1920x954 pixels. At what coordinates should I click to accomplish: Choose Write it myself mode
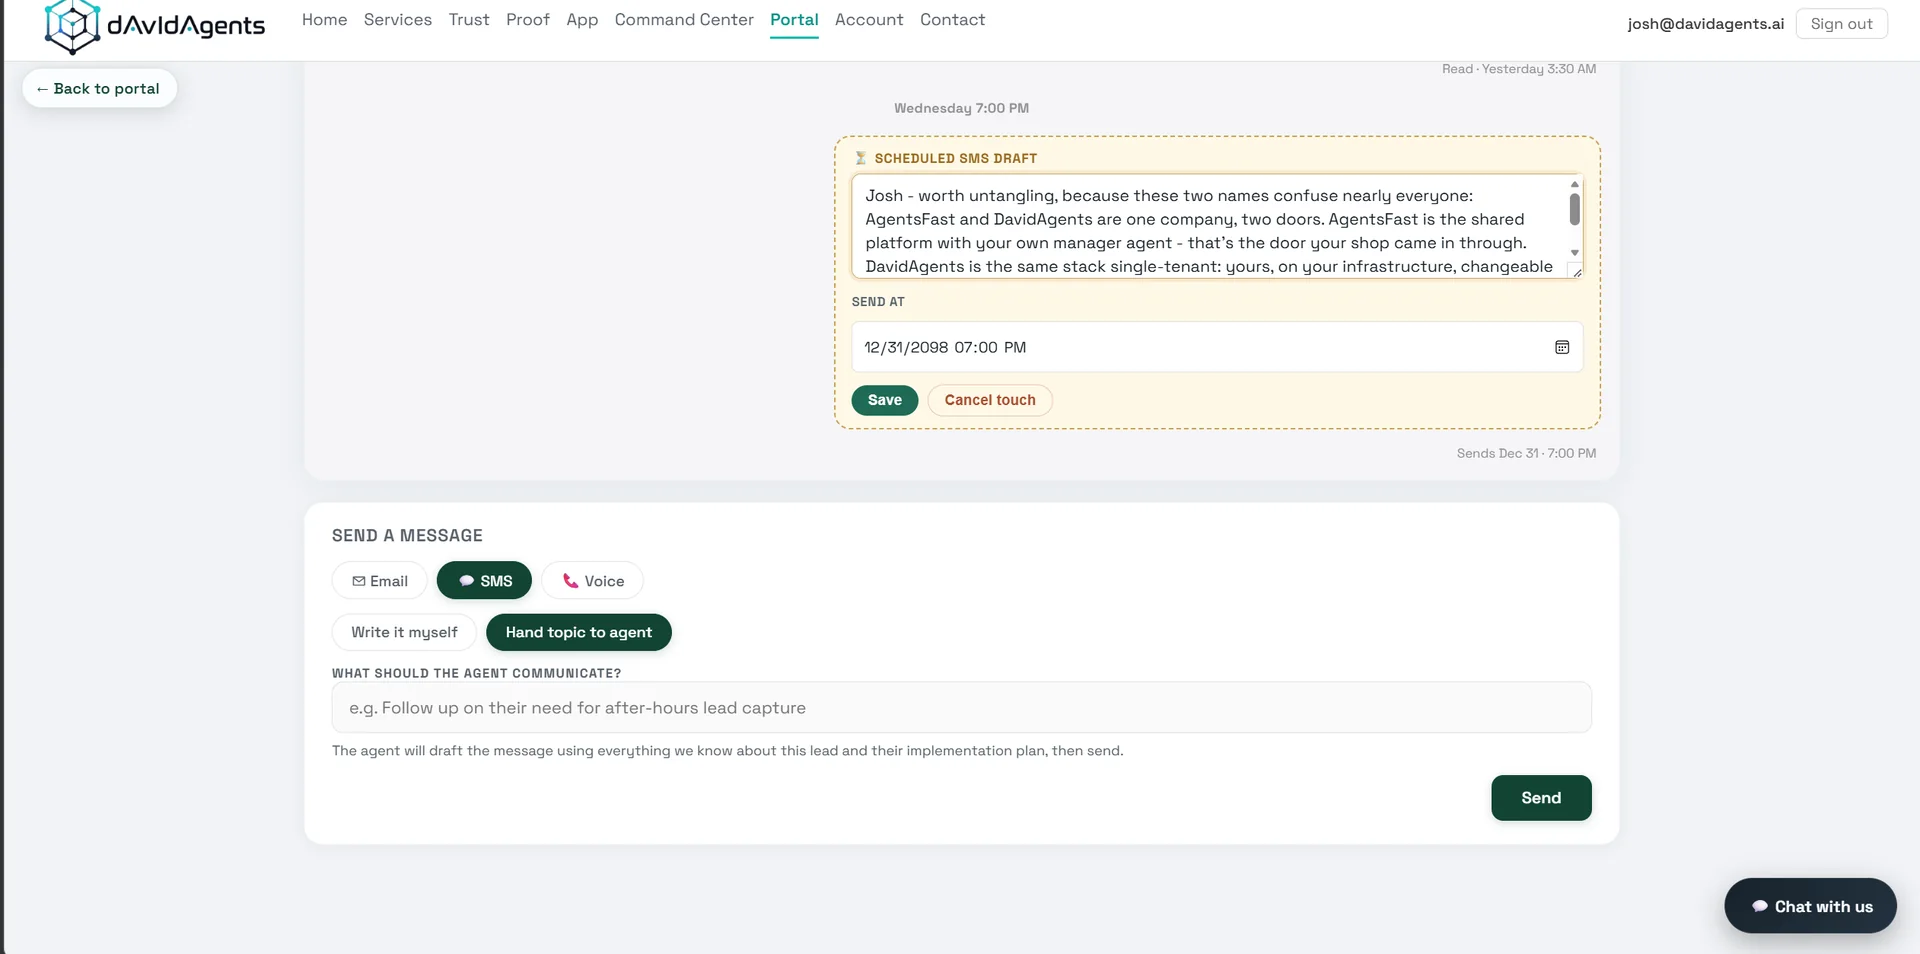(x=404, y=632)
